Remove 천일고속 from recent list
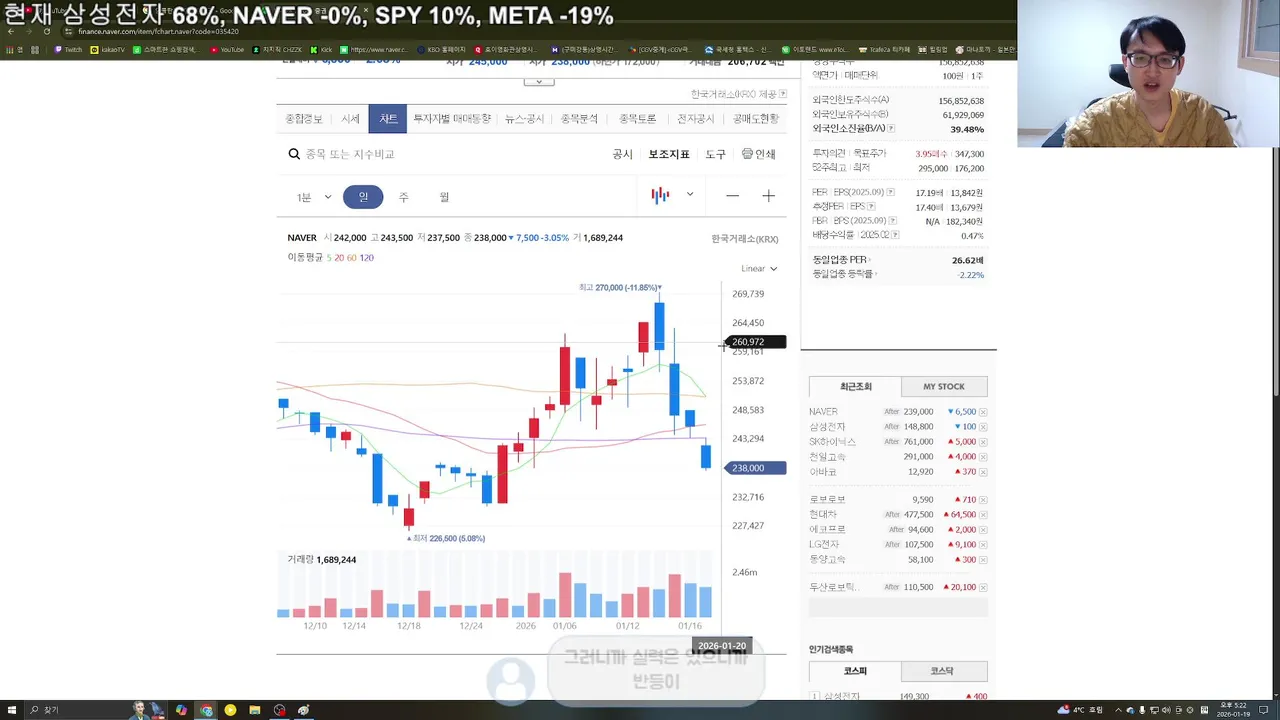Screen dimensions: 1280x720 click(x=983, y=457)
